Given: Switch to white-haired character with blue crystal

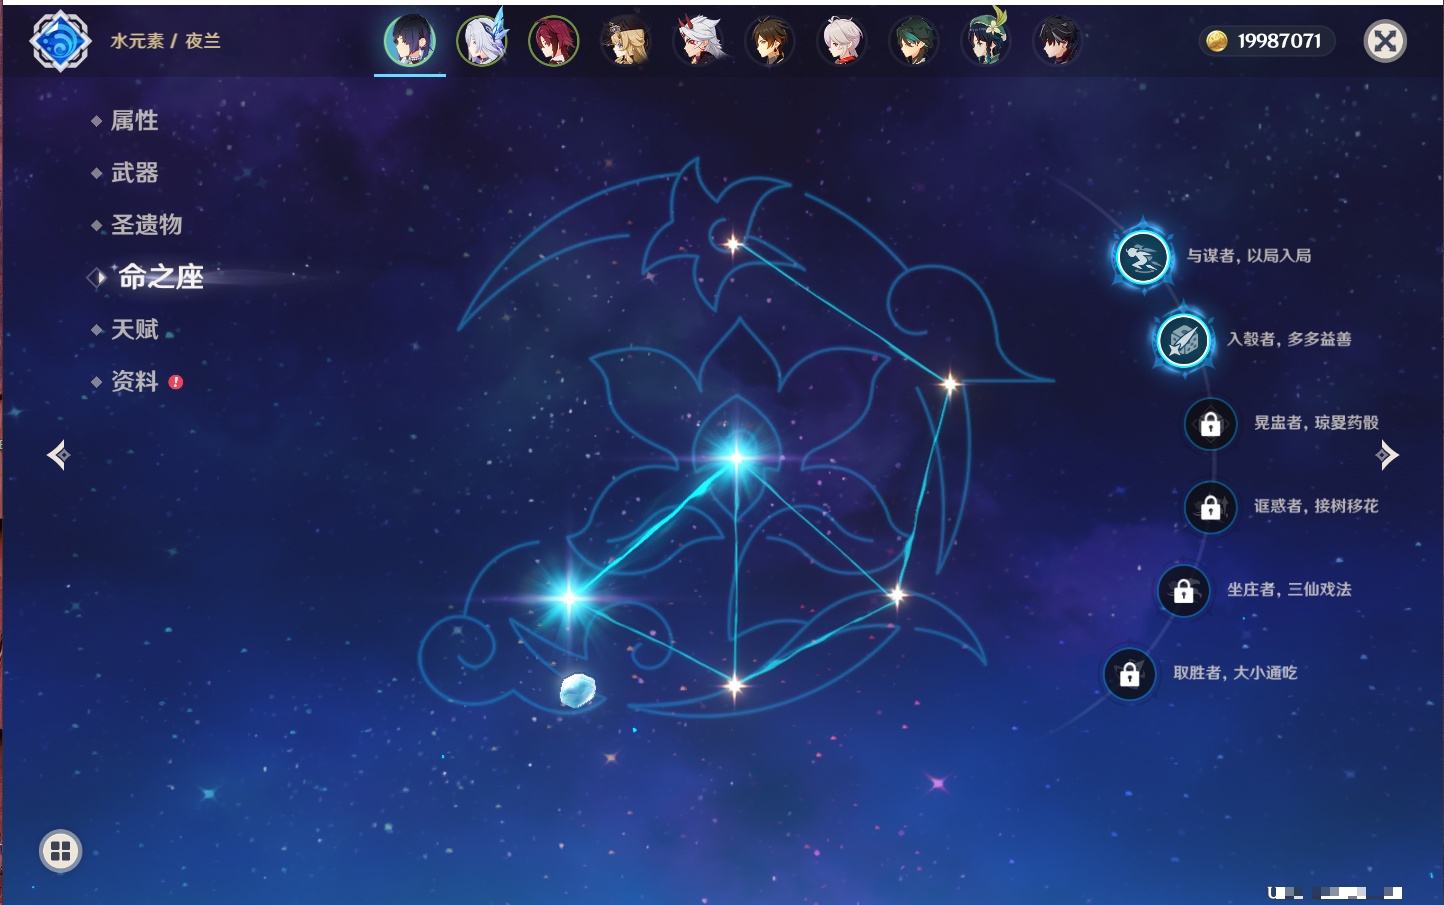Looking at the screenshot, I should pyautogui.click(x=482, y=41).
